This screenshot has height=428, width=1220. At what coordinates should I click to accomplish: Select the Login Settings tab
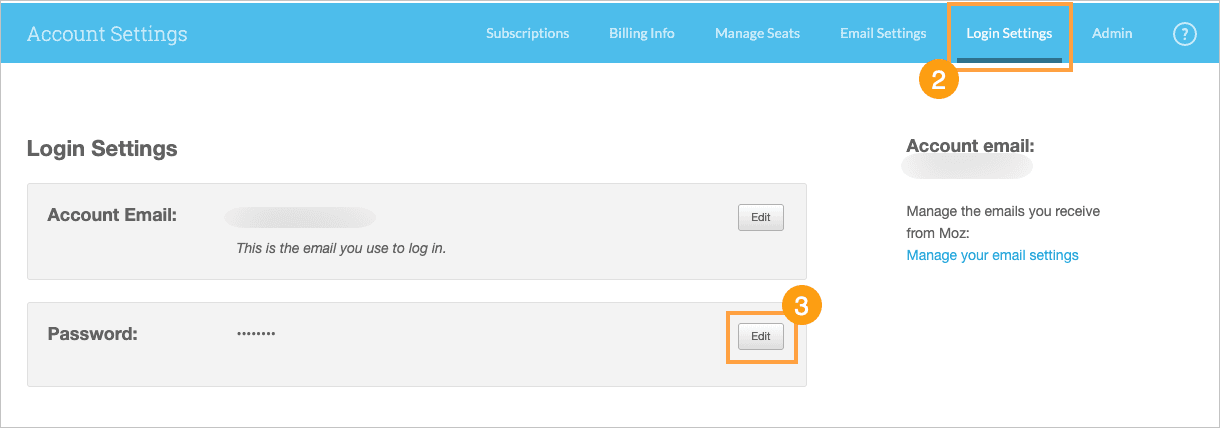coord(1008,33)
